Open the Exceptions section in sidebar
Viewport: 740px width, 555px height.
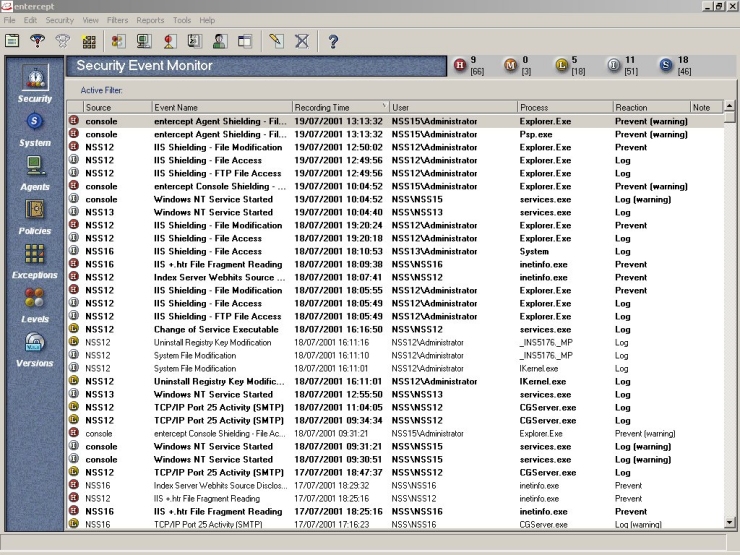[x=34, y=261]
